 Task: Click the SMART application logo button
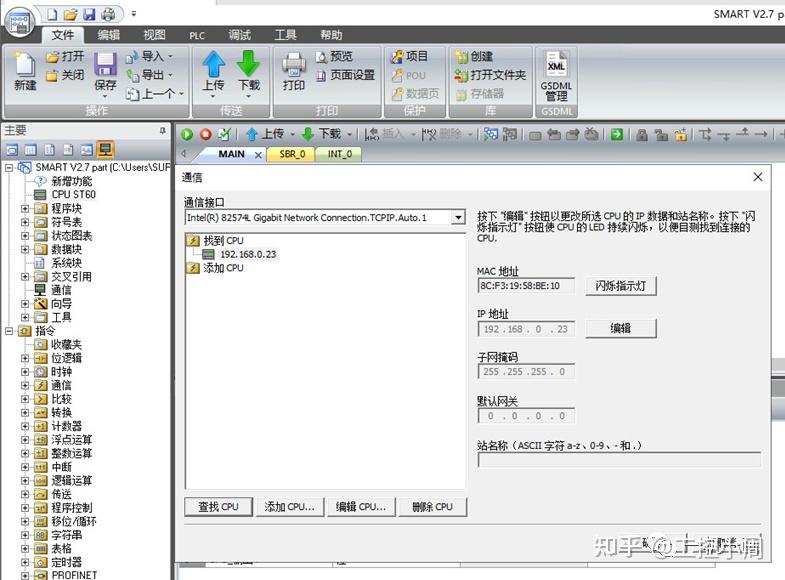pos(20,23)
